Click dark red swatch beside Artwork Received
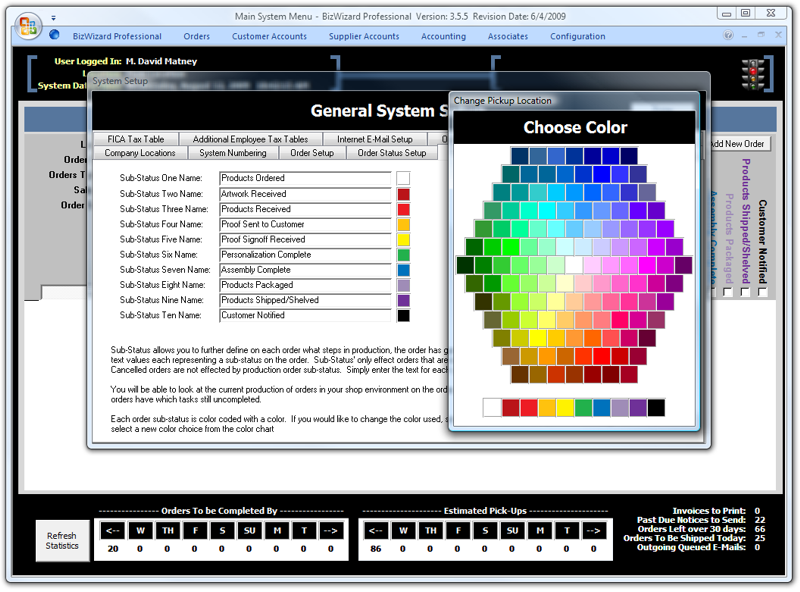The height and width of the screenshot is (592, 800). (403, 194)
